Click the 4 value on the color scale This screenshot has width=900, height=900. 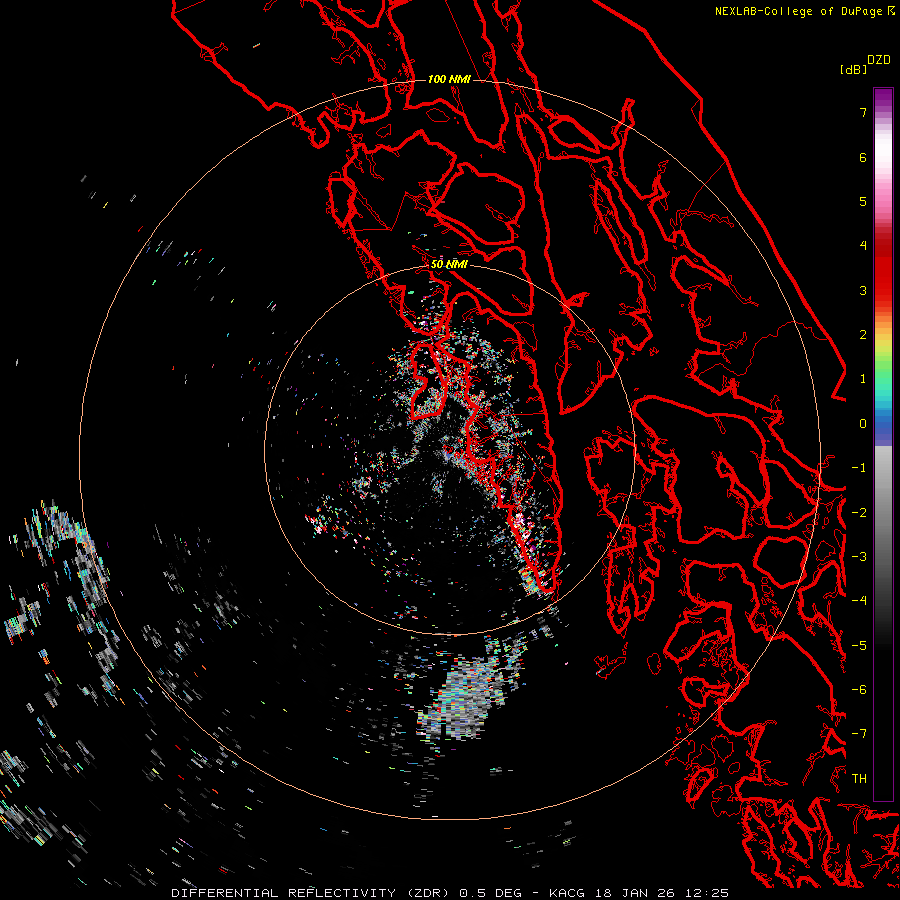click(863, 246)
